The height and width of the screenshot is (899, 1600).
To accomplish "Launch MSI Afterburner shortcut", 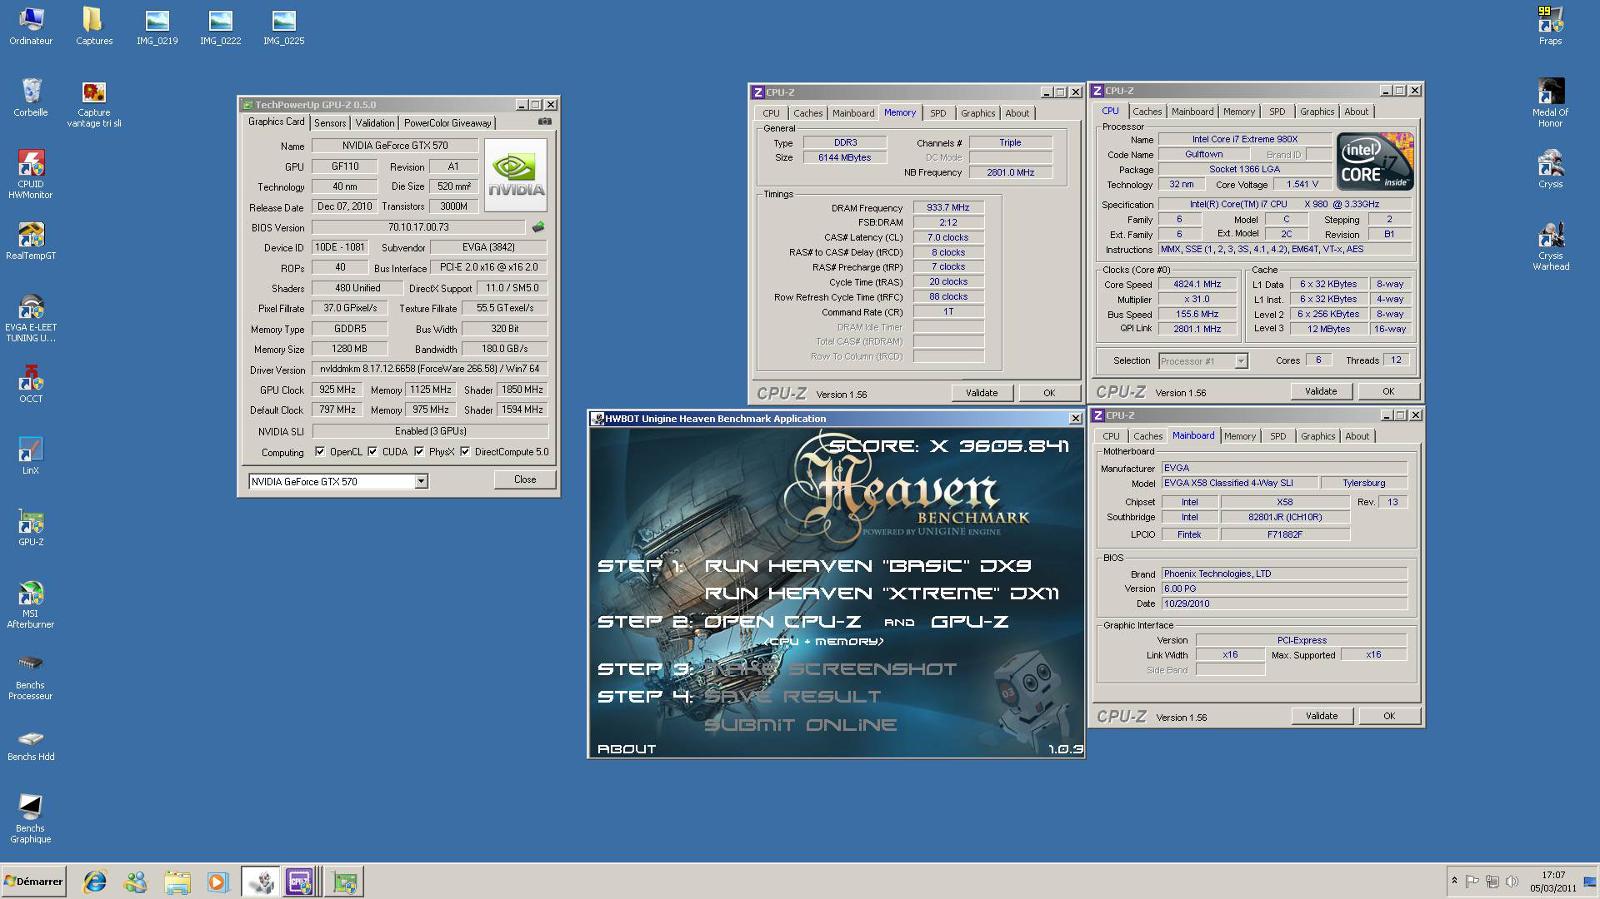I will click(x=31, y=604).
